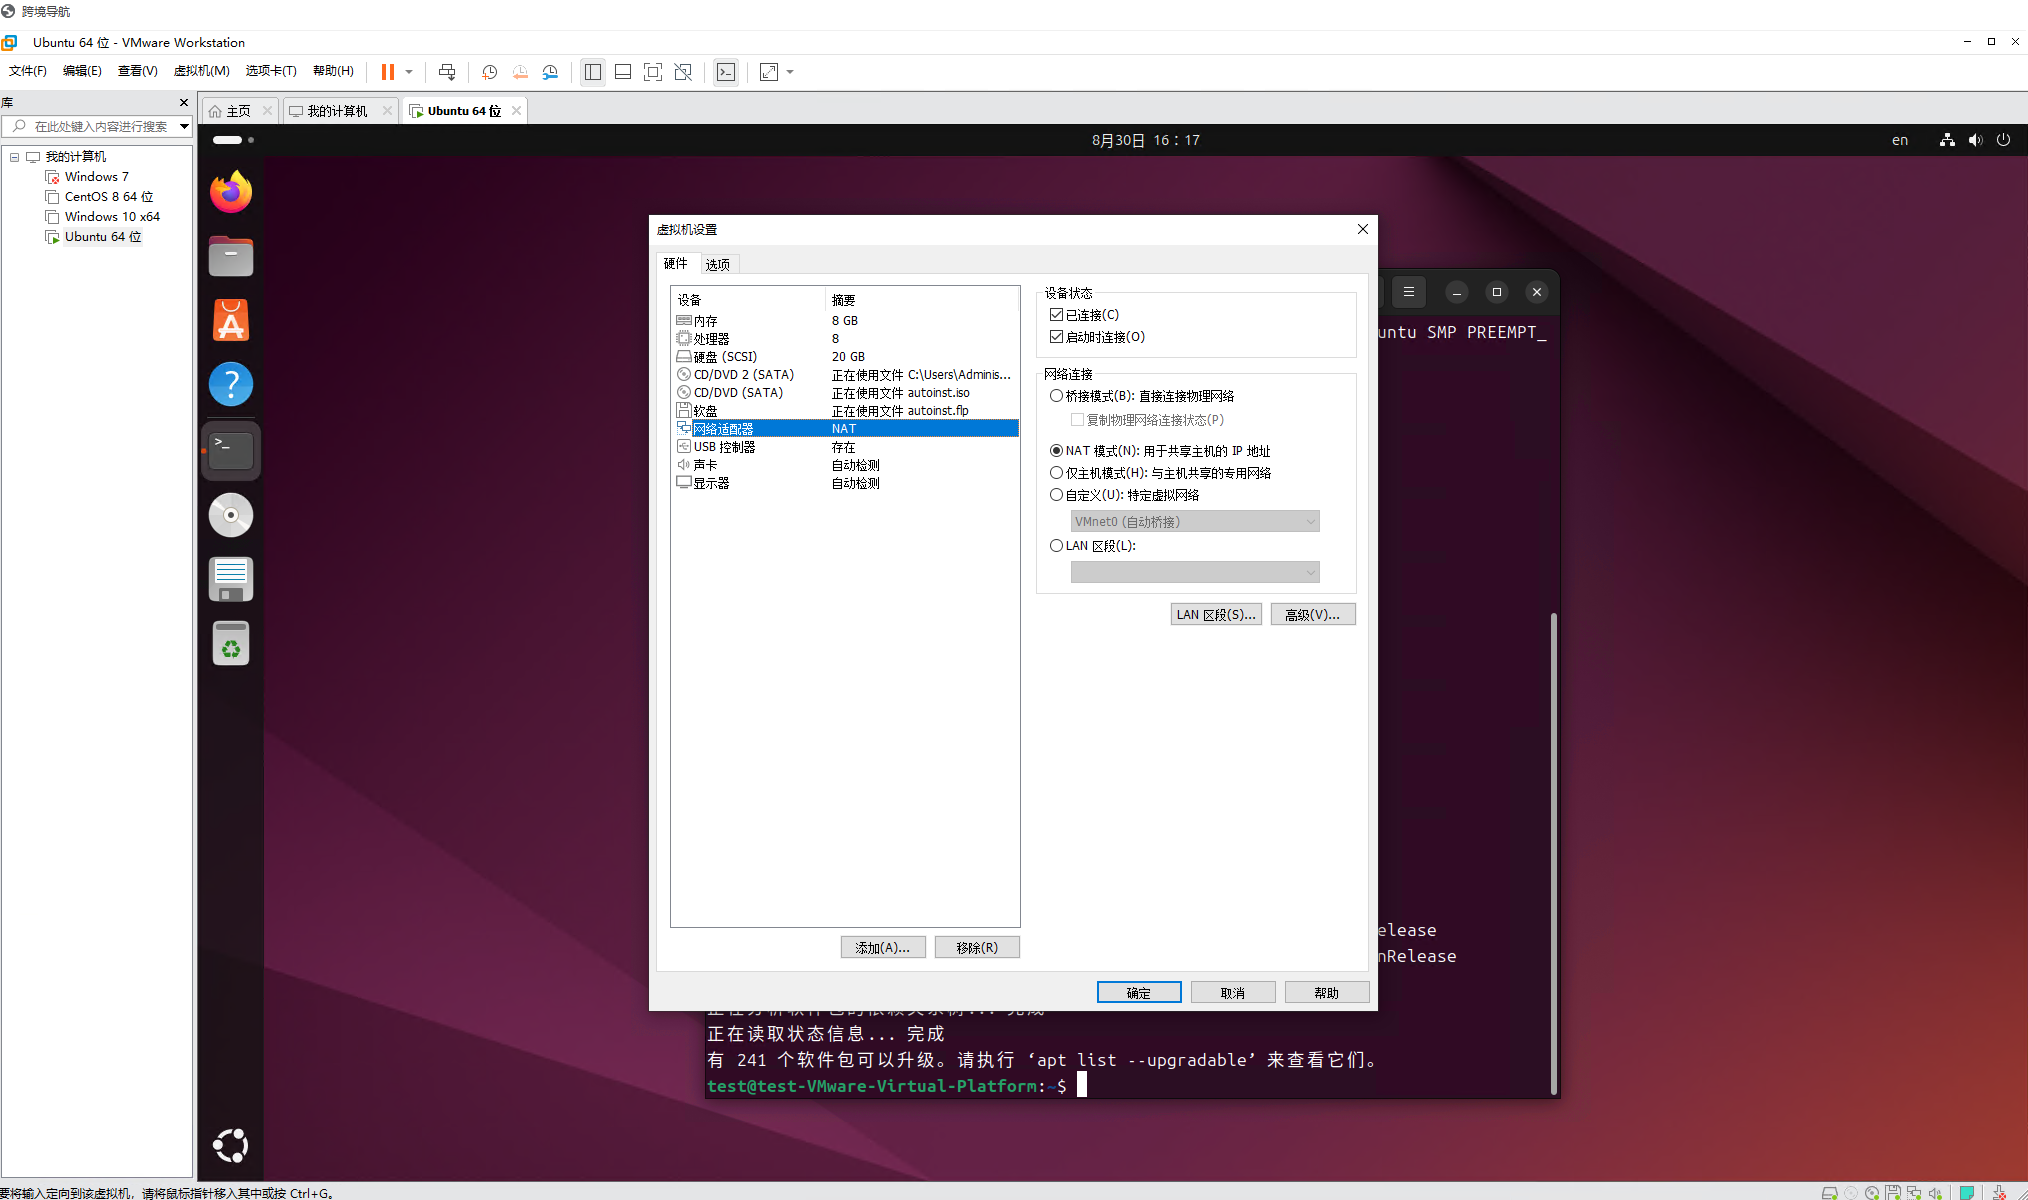Click the library search input field

pyautogui.click(x=100, y=127)
